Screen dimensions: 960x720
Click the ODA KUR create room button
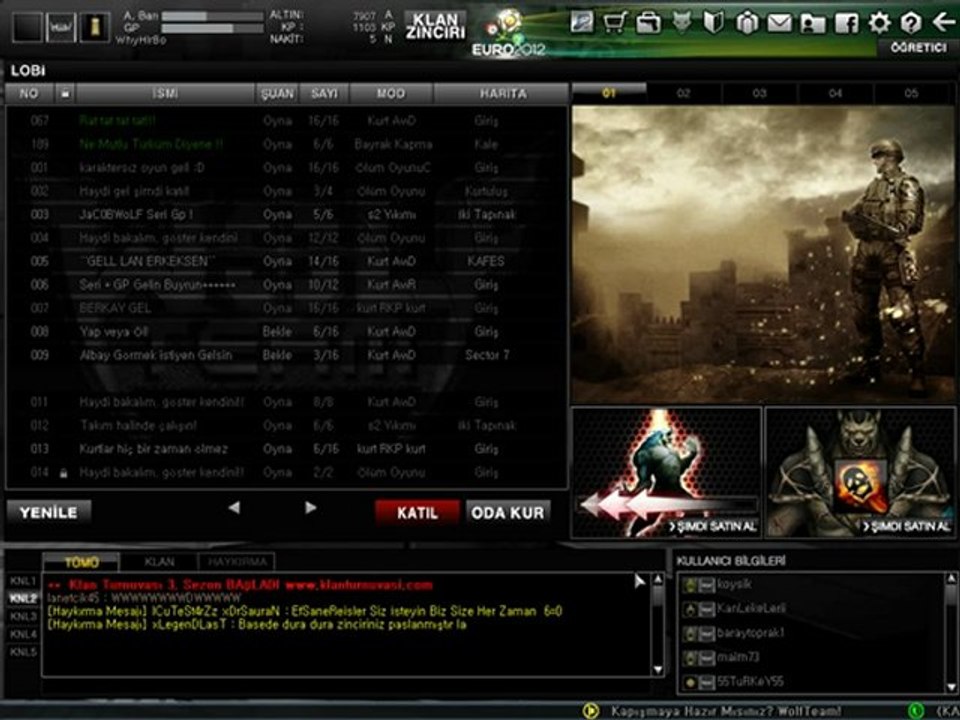click(x=508, y=512)
